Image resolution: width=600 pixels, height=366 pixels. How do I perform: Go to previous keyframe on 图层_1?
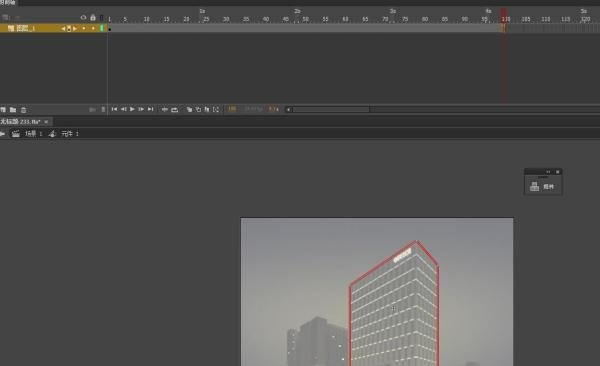(x=63, y=29)
